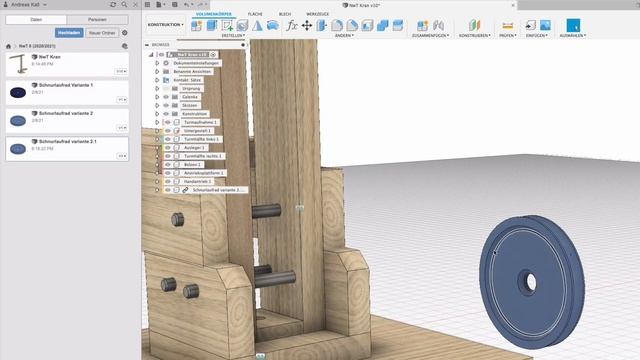The height and width of the screenshot is (360, 640).
Task: Expand the Dokumenteinstellungen node
Action: pos(157,63)
